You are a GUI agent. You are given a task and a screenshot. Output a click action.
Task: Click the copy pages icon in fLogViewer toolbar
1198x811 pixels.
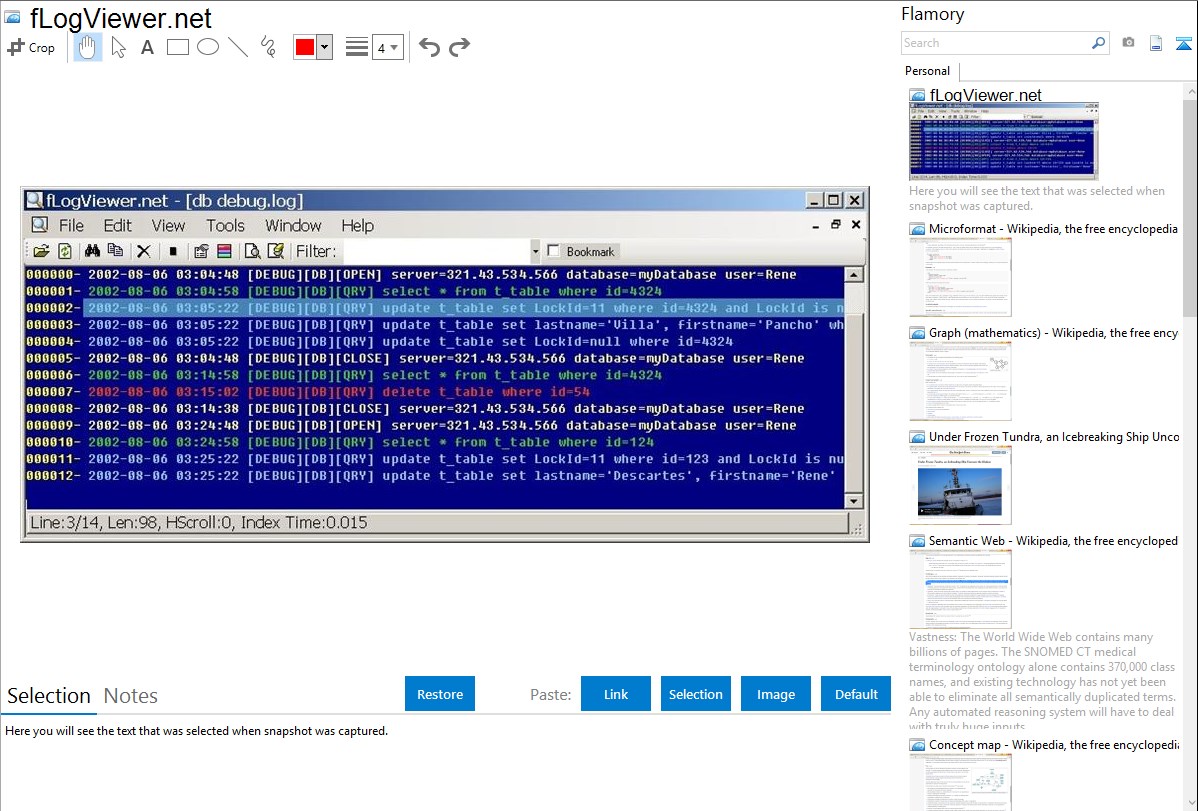coord(115,251)
